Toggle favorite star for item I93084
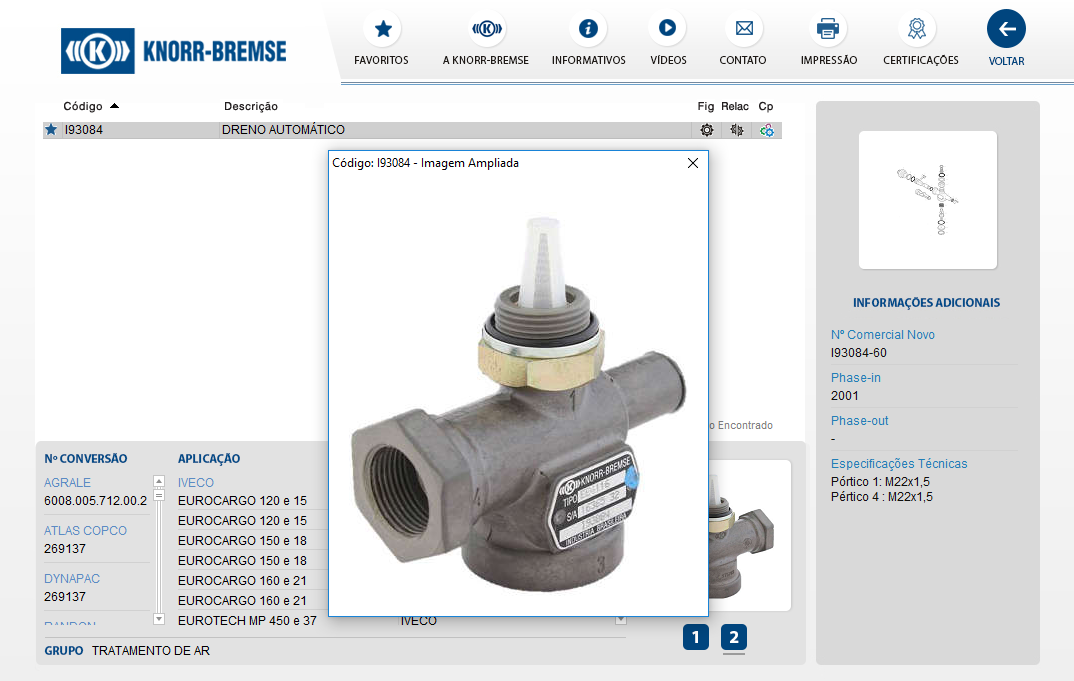Viewport: 1074px width, 681px height. pos(51,130)
